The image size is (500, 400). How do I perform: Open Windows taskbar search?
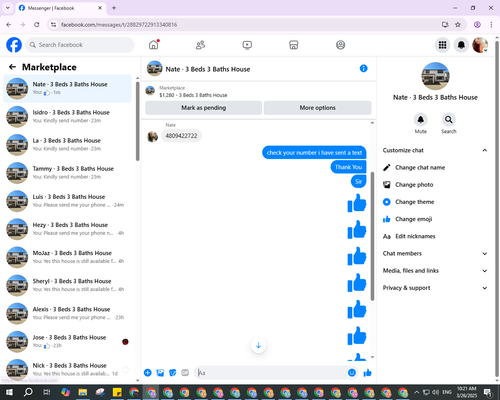coord(28,392)
